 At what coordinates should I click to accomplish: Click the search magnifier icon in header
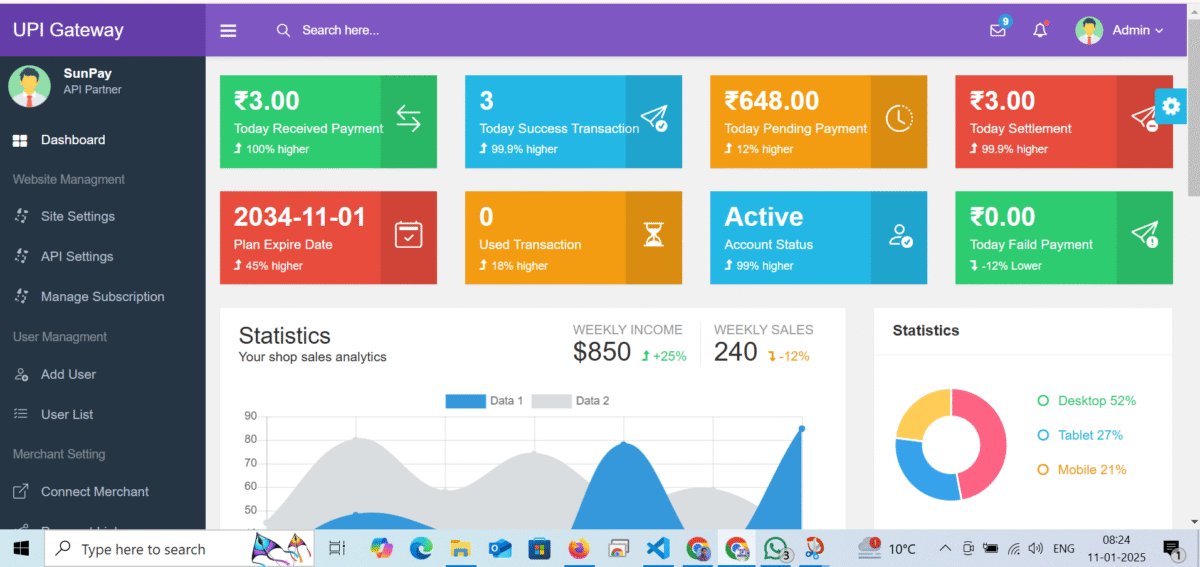284,31
